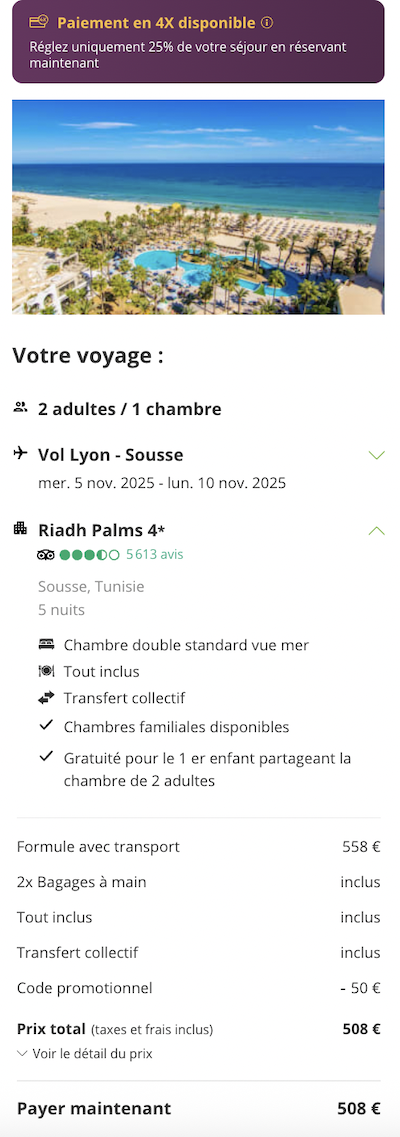Click the checkmark next to Chambres familiales disponibles
Viewport: 400px width, 1137px height.
(x=46, y=724)
